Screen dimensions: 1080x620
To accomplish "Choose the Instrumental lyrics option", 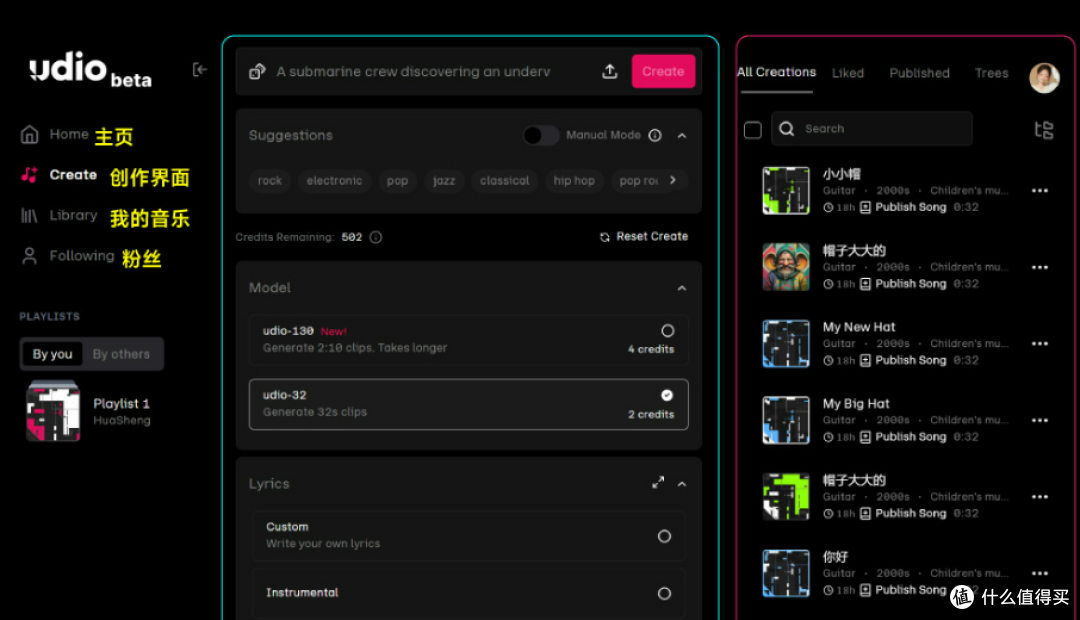I will (x=468, y=593).
